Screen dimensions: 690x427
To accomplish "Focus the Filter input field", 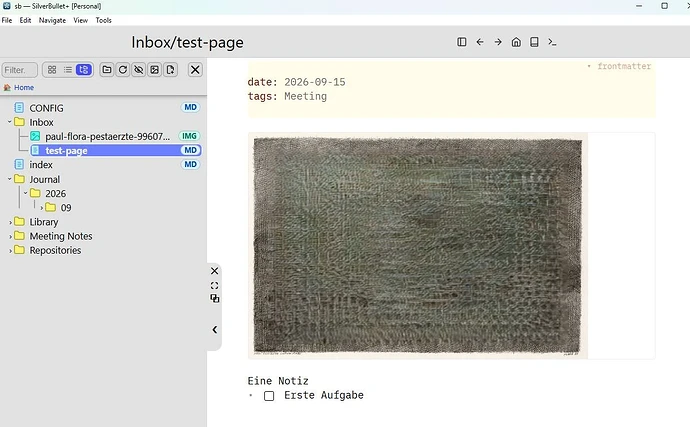I will [20, 70].
